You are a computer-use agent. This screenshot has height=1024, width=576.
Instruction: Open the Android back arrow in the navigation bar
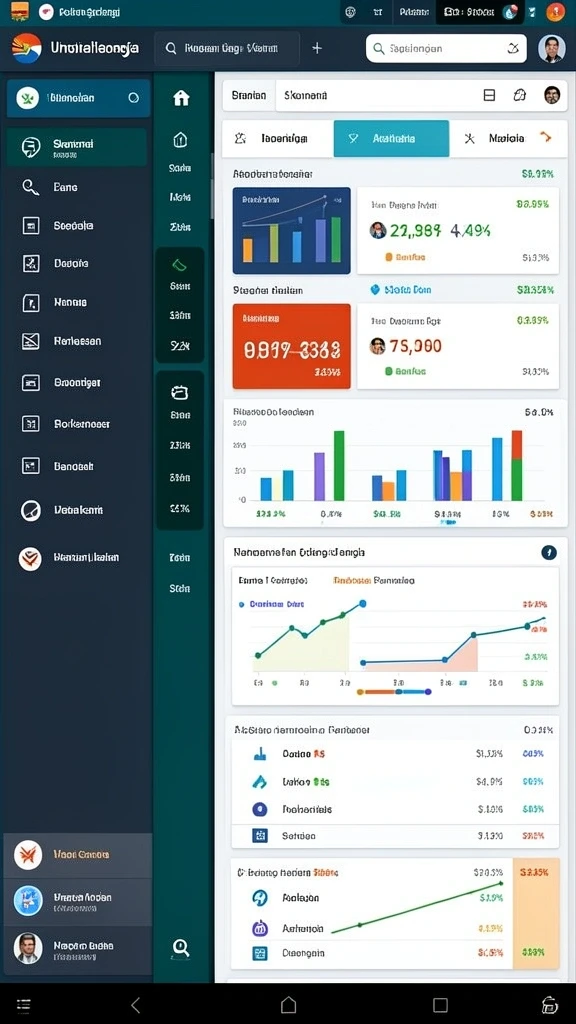[x=136, y=1004]
